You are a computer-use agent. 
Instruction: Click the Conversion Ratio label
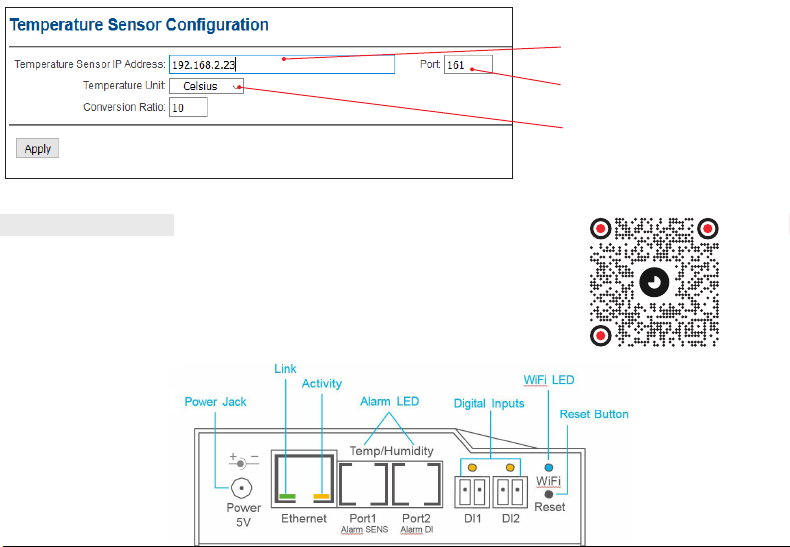pos(124,107)
